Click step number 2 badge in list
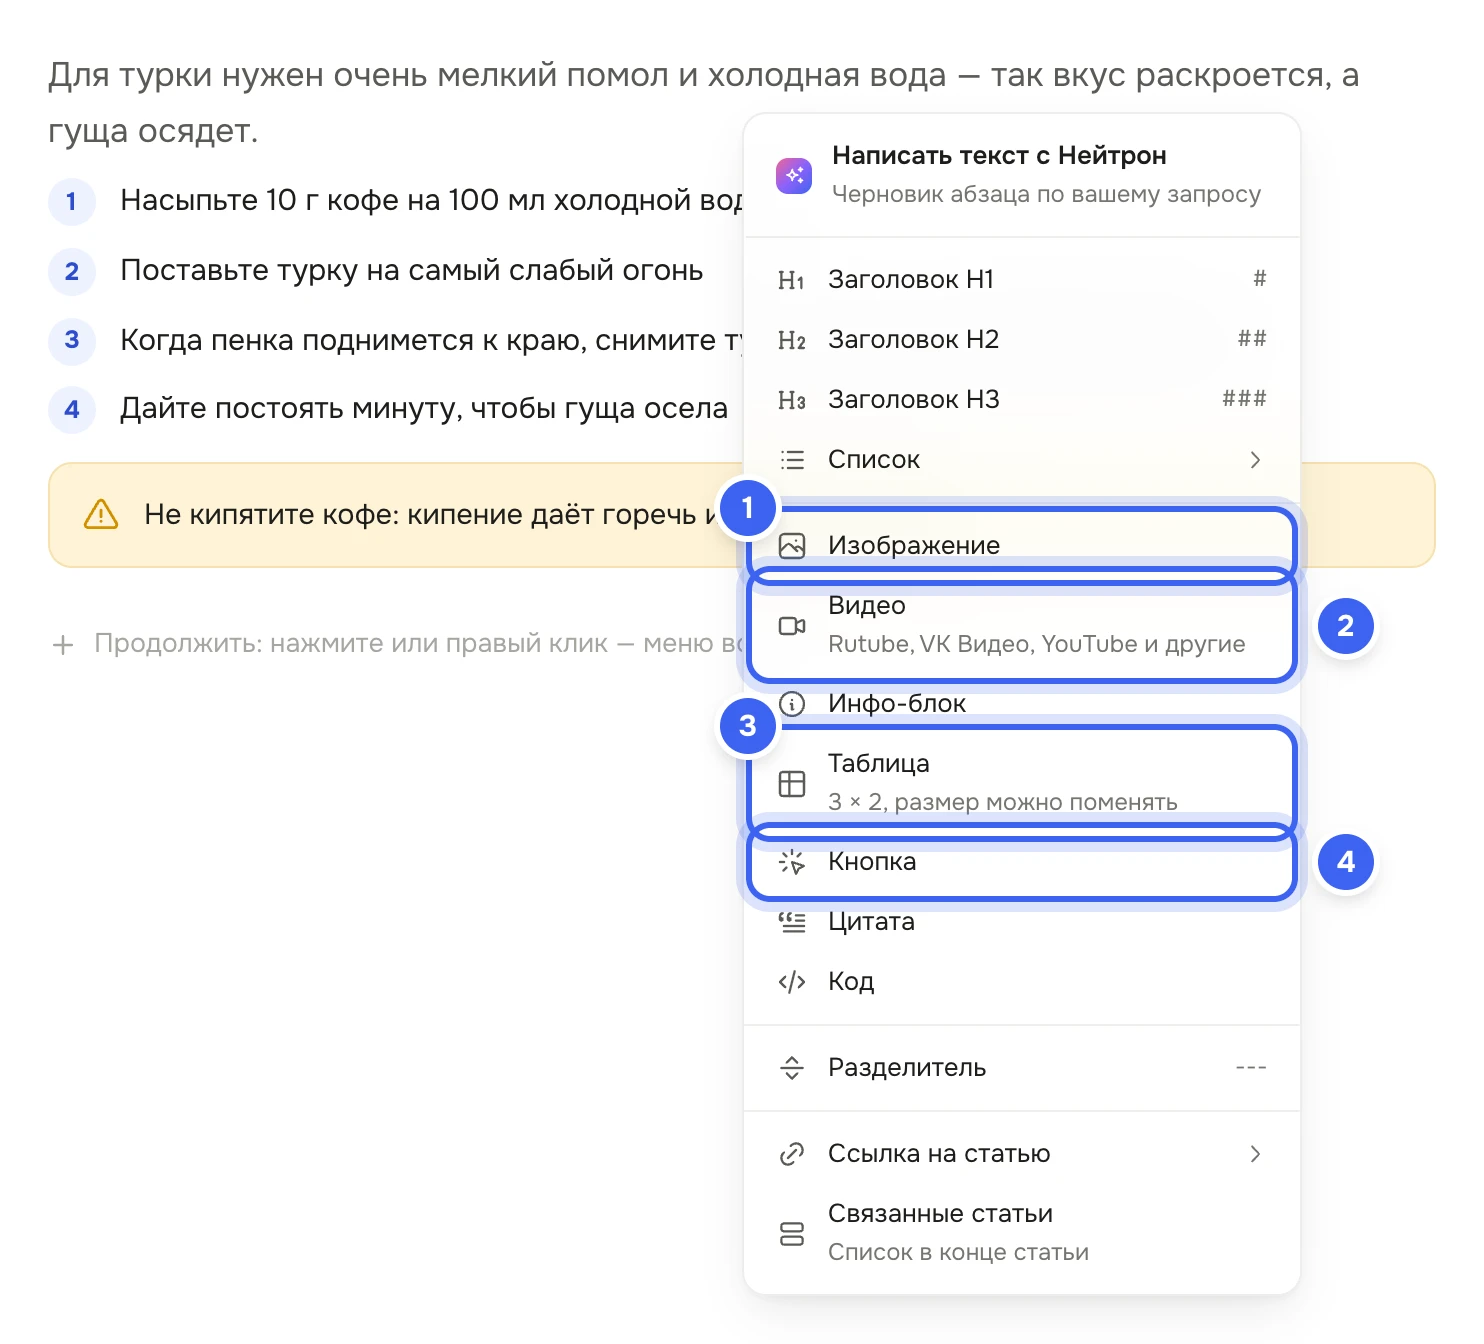Image resolution: width=1484 pixels, height=1344 pixels. (x=72, y=272)
